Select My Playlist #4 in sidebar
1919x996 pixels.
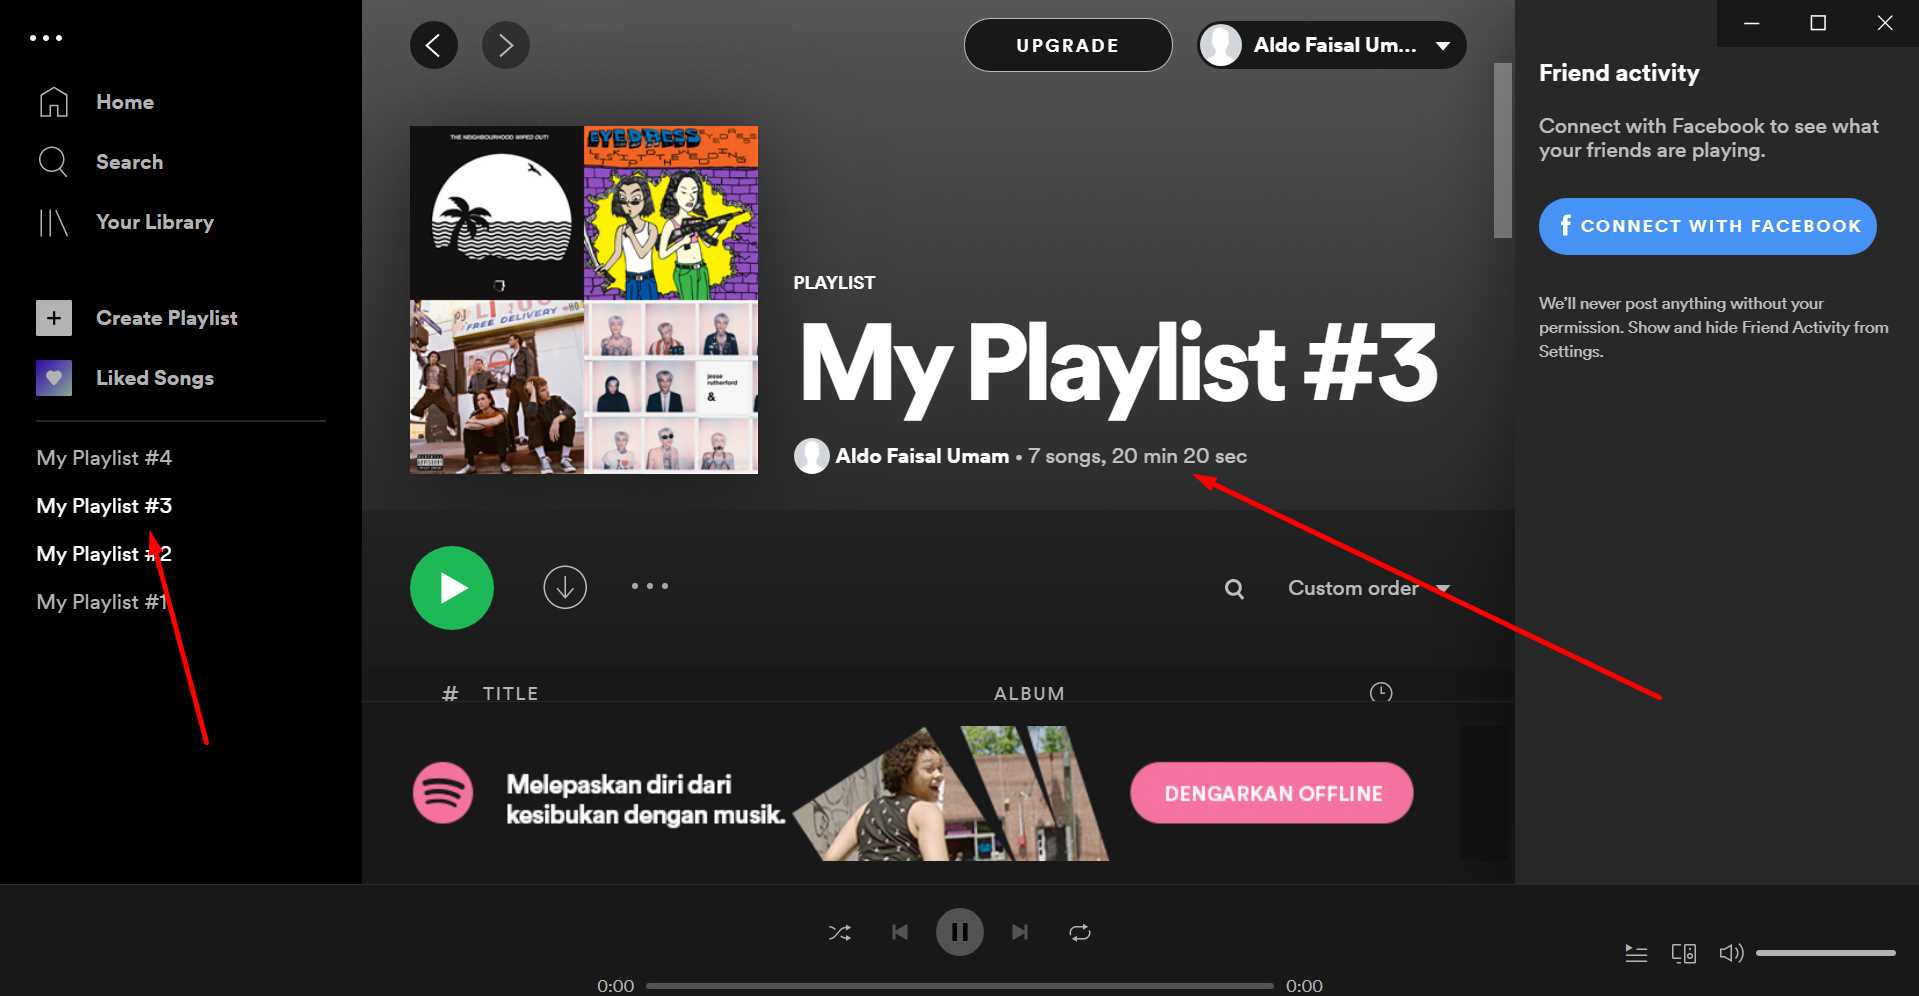pyautogui.click(x=104, y=457)
